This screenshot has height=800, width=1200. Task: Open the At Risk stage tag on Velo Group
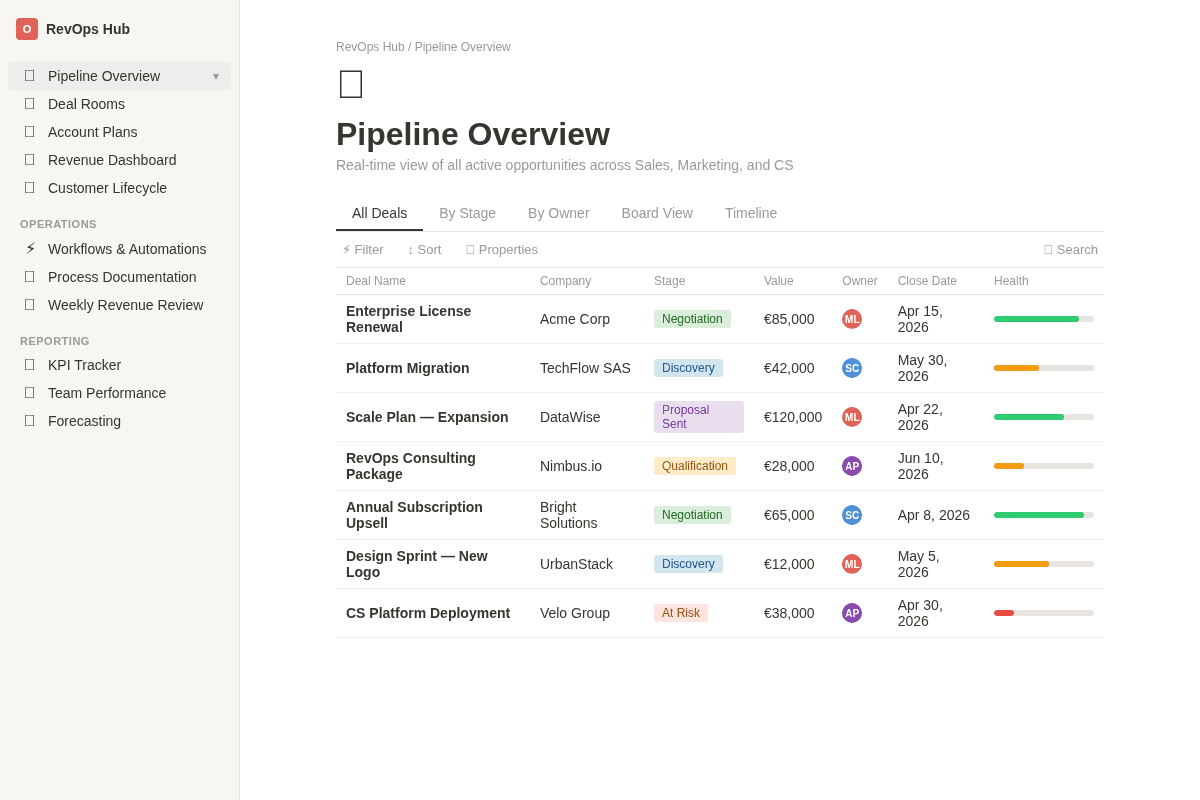(681, 613)
